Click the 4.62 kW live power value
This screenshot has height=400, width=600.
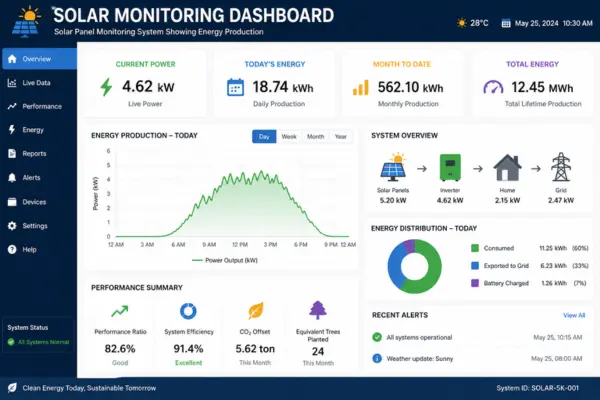pyautogui.click(x=148, y=87)
